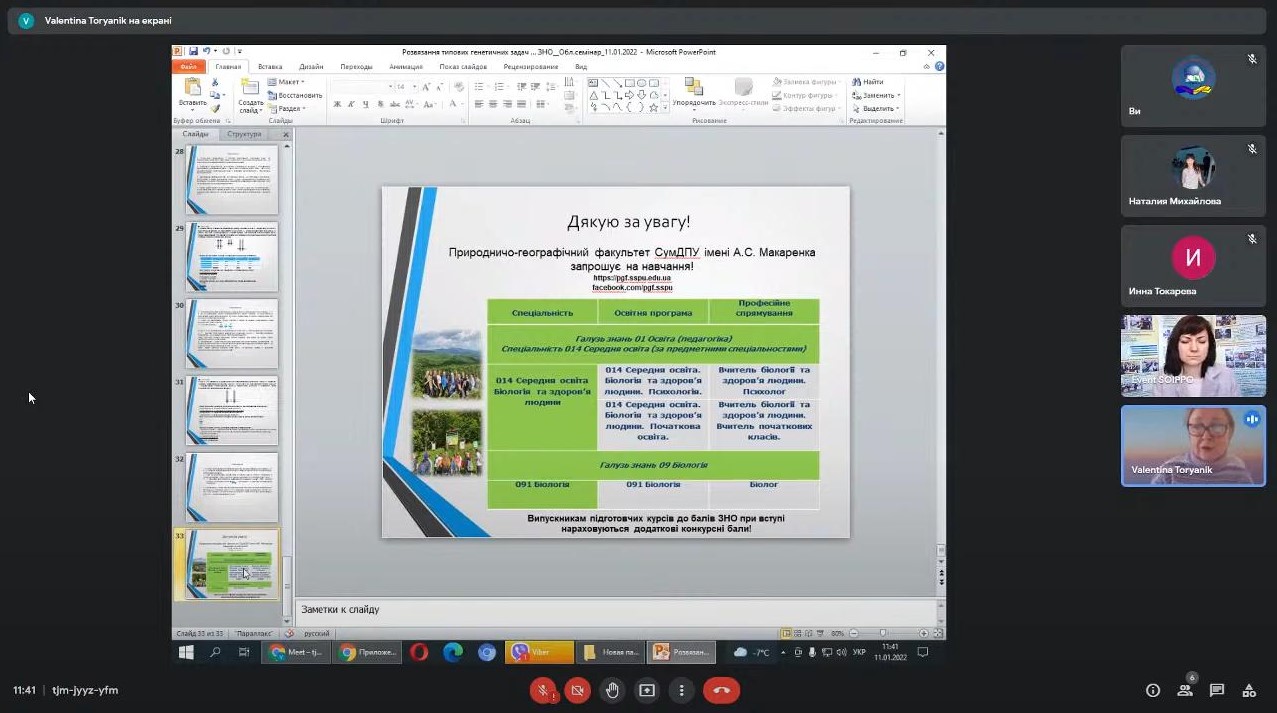Center text in Абзац group
Image resolution: width=1277 pixels, height=713 pixels.
pos(493,104)
